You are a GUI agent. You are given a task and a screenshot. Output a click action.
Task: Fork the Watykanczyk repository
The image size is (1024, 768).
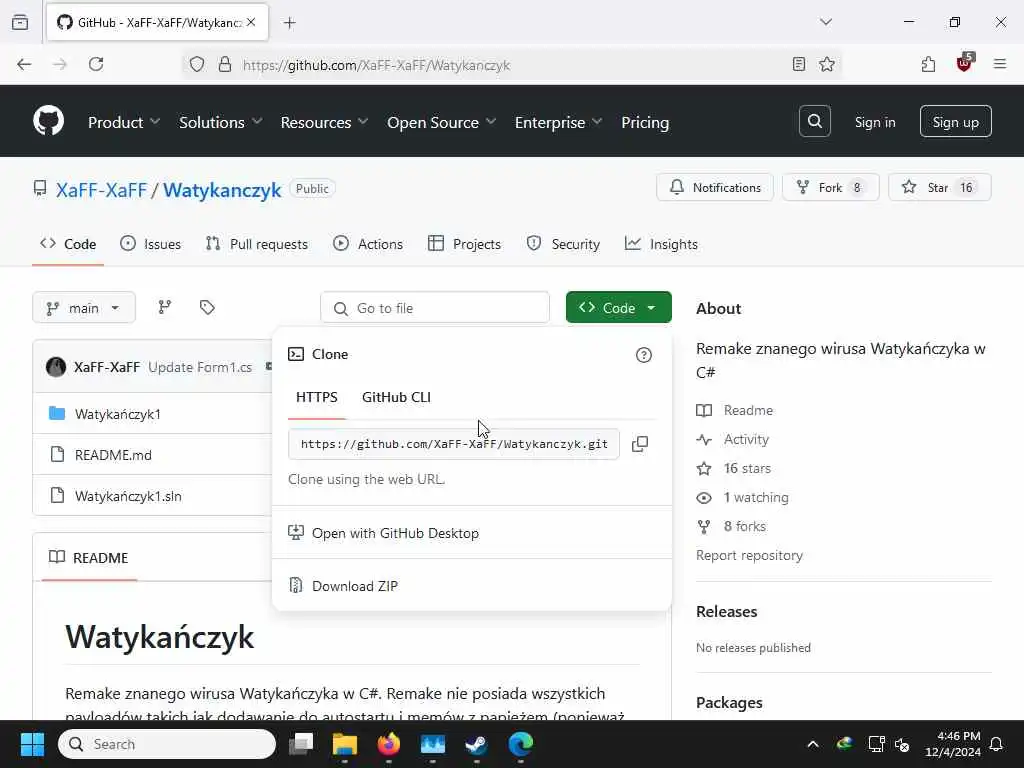coord(831,187)
